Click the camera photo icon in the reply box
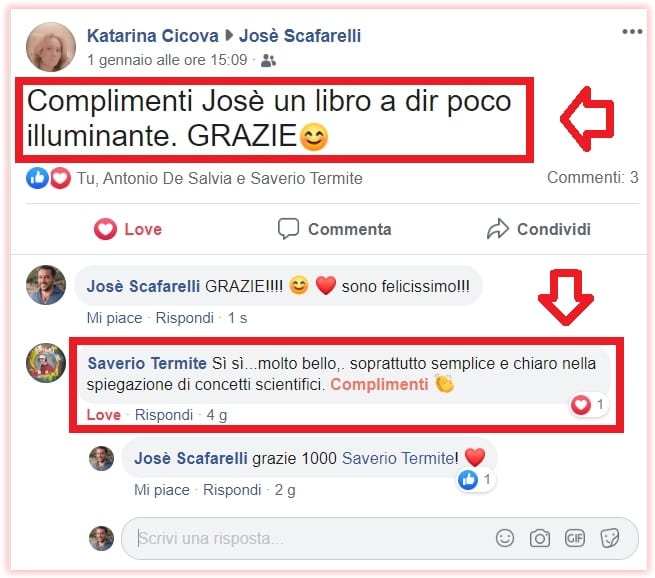This screenshot has width=655, height=578. point(540,538)
